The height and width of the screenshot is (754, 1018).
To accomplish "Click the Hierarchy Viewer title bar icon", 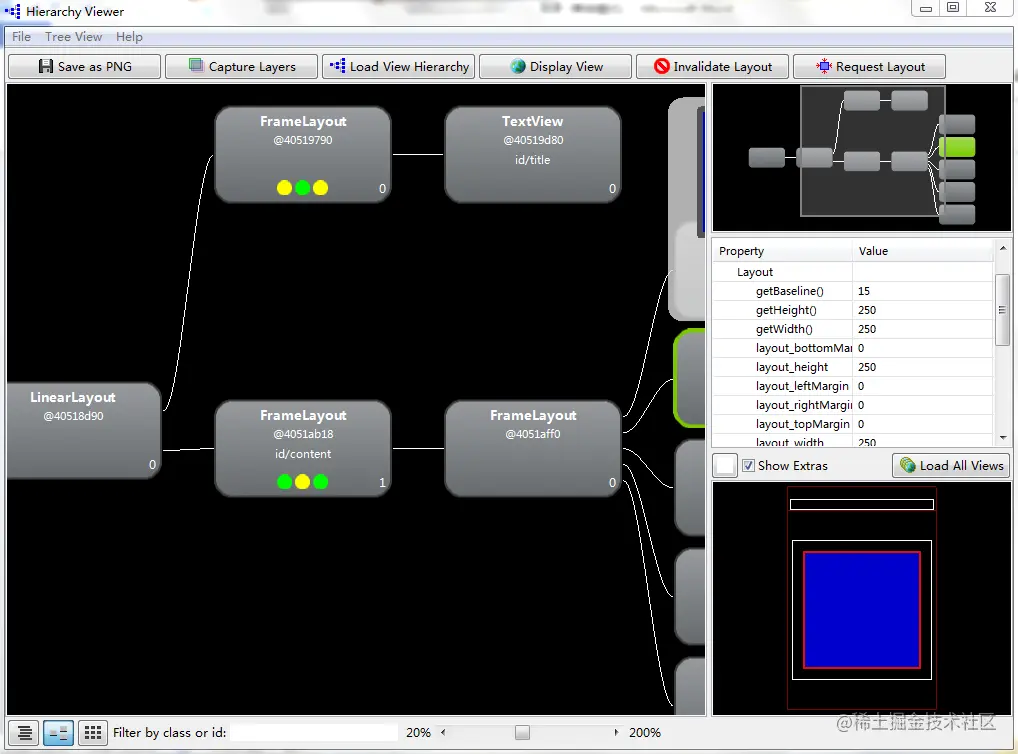I will [12, 11].
